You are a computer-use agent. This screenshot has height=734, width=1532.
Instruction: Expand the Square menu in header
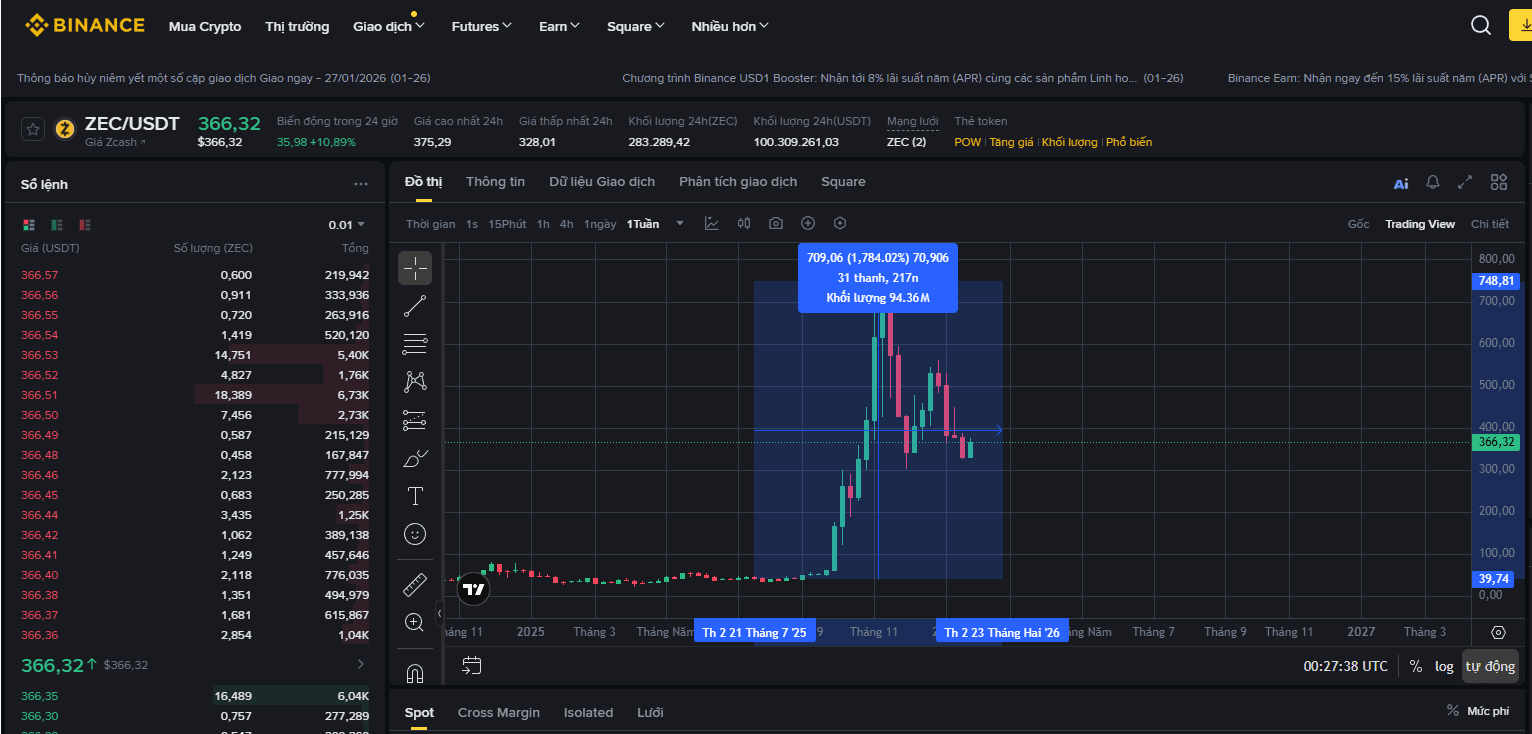[x=636, y=26]
